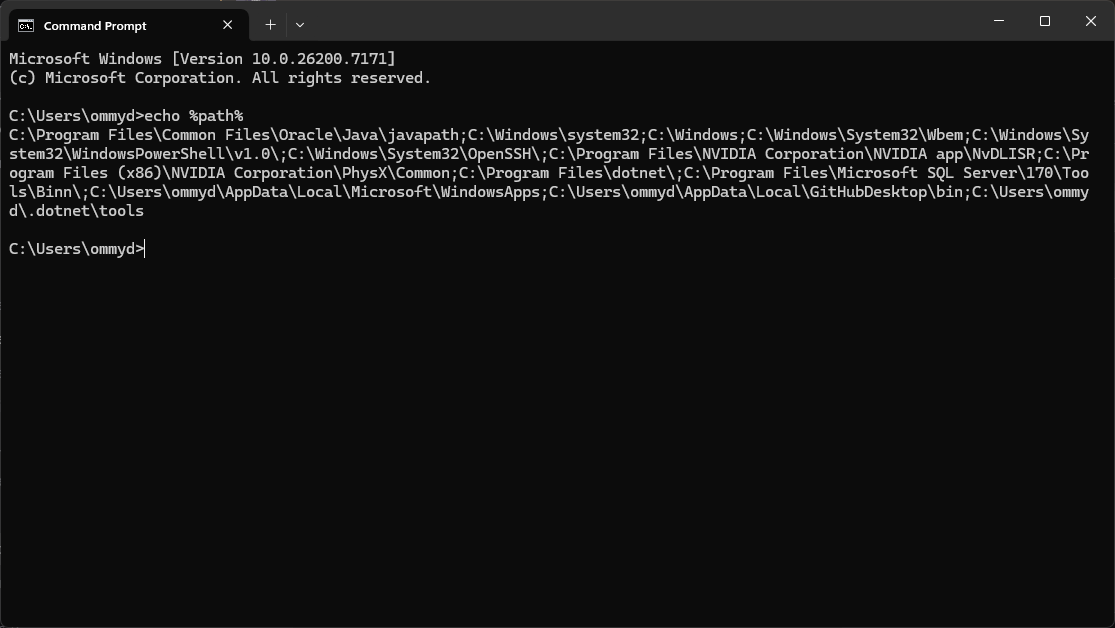Click the Microsoft Windows version line
This screenshot has height=628, width=1115.
202,59
